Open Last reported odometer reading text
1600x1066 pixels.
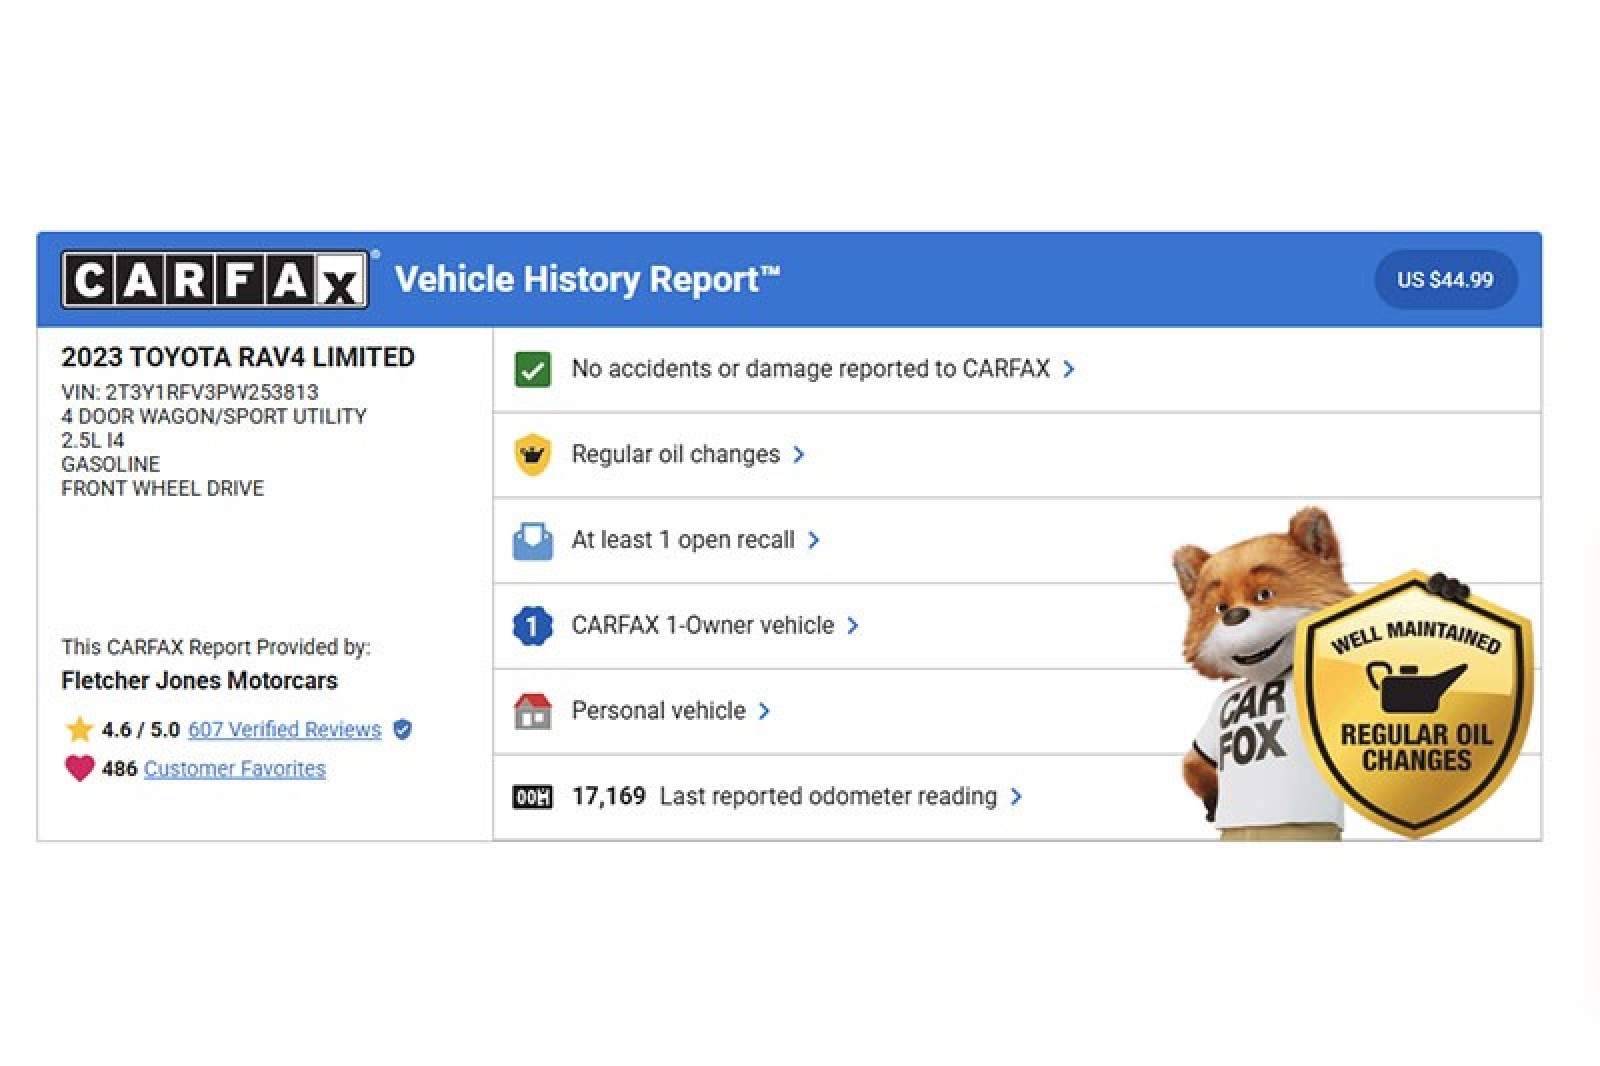pyautogui.click(x=828, y=797)
